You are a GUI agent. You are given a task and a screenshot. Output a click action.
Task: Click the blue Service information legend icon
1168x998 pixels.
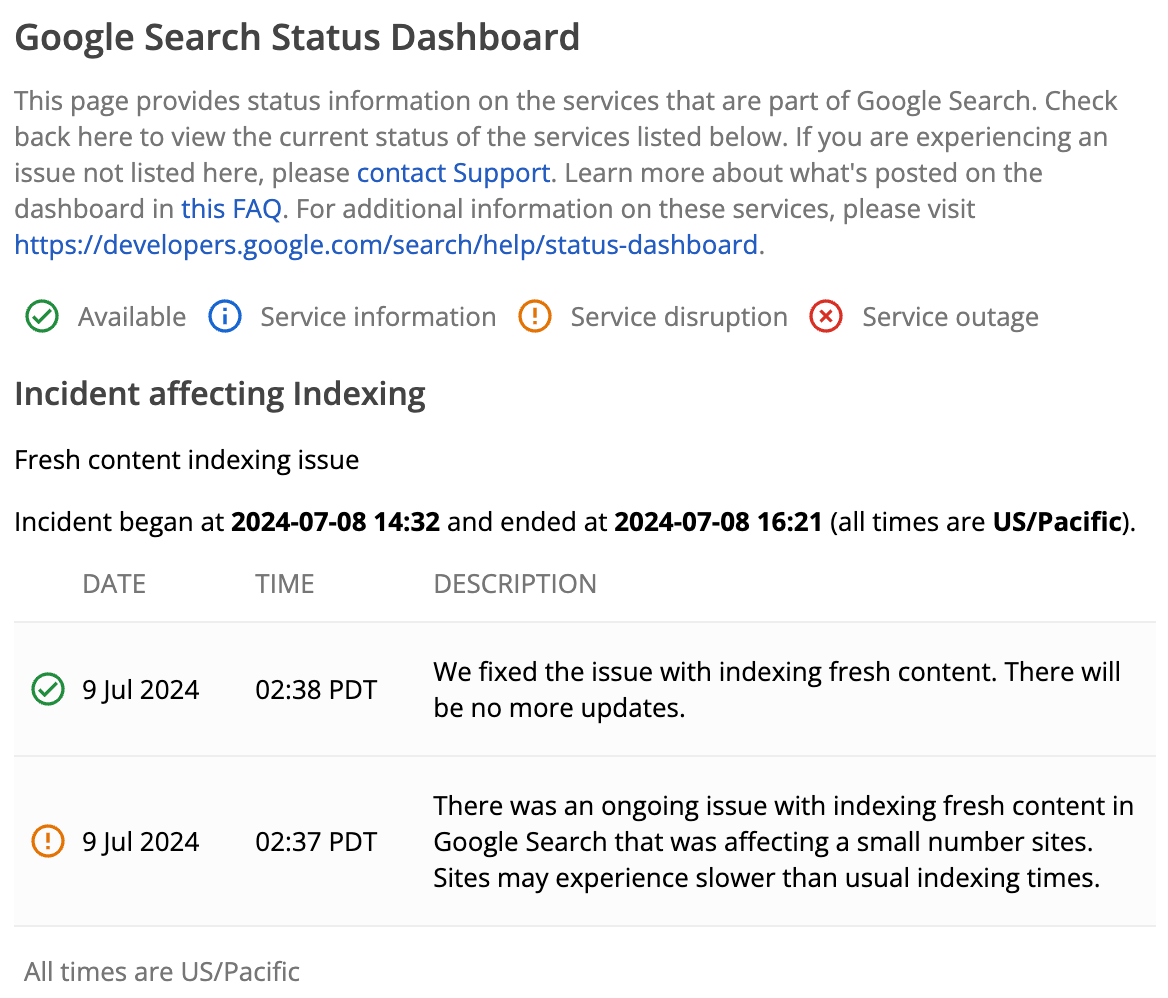pos(224,317)
